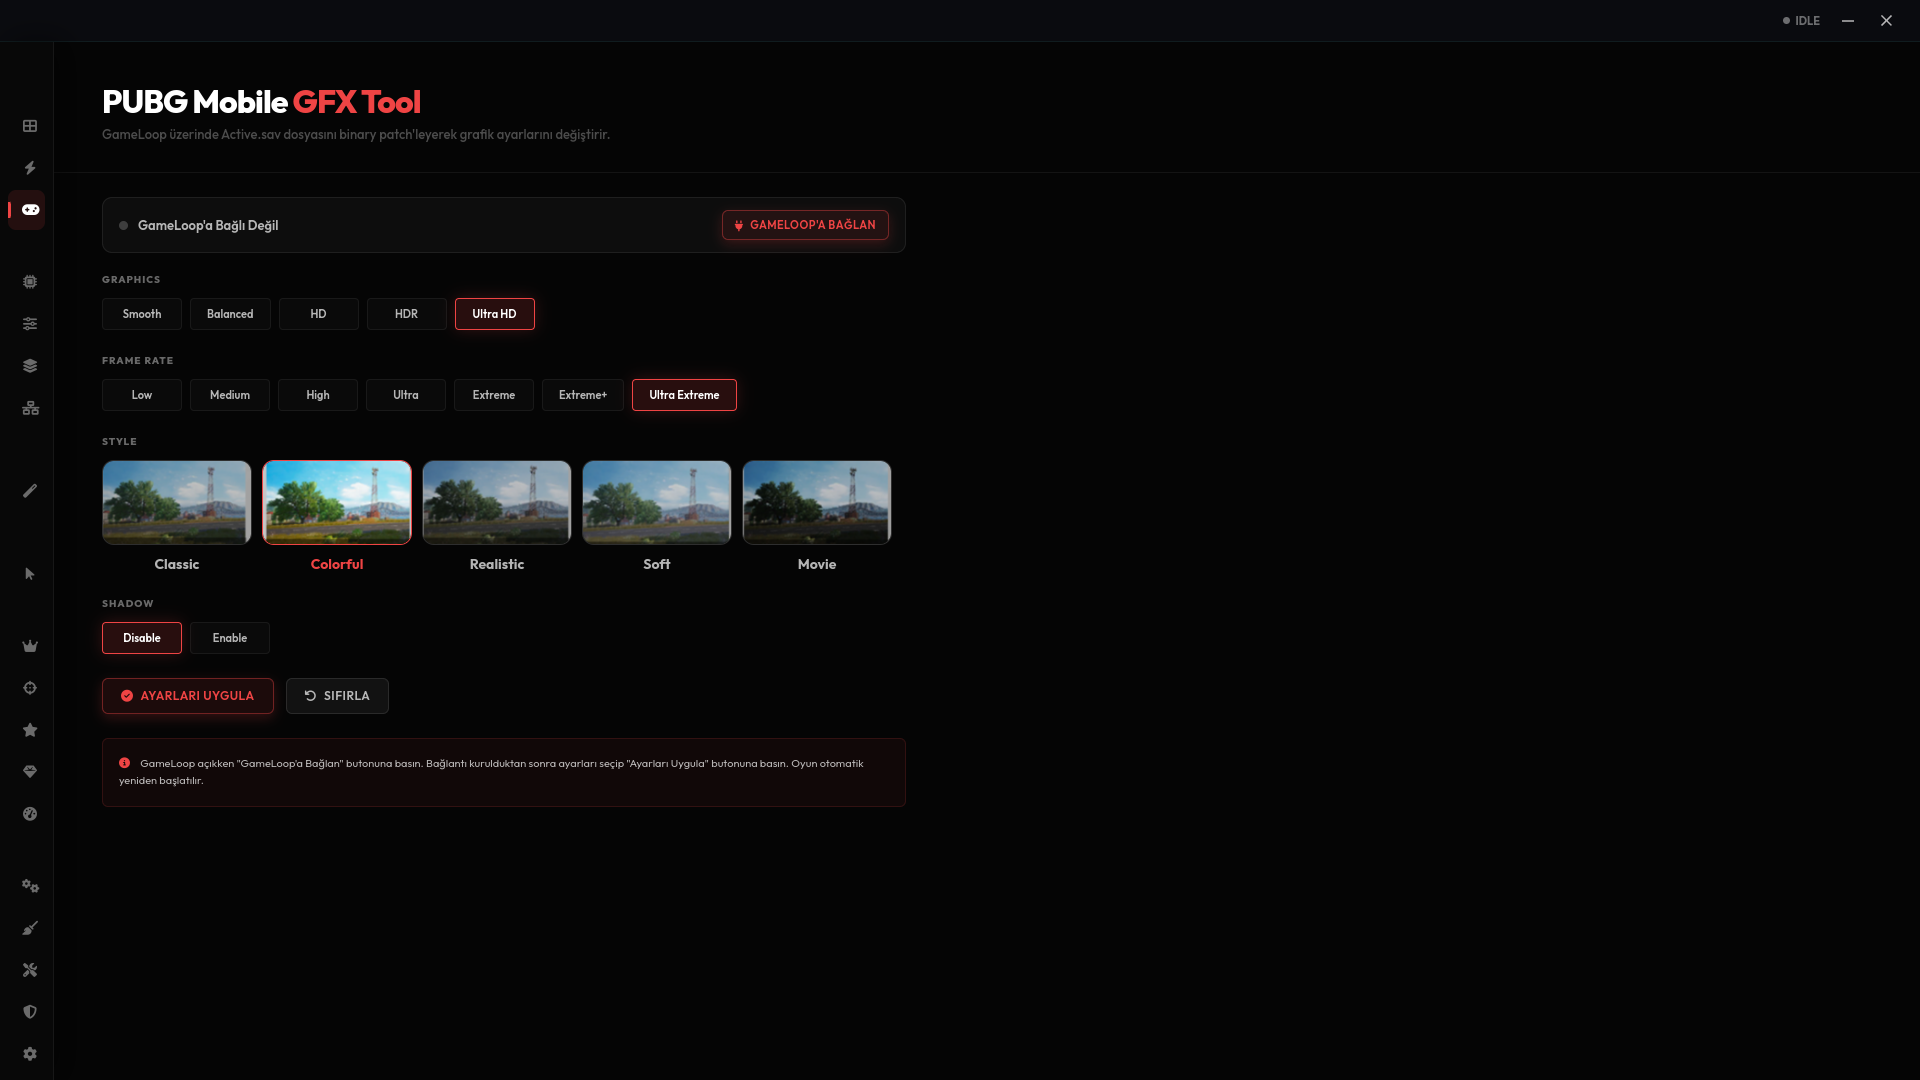The height and width of the screenshot is (1080, 1920).
Task: Select Ultra HD graphics option
Action: point(495,314)
